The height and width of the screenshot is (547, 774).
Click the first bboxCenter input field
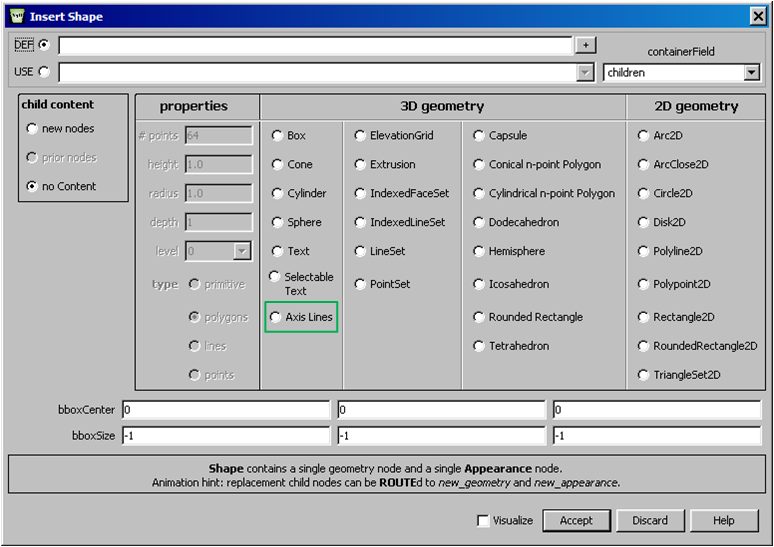(x=225, y=410)
